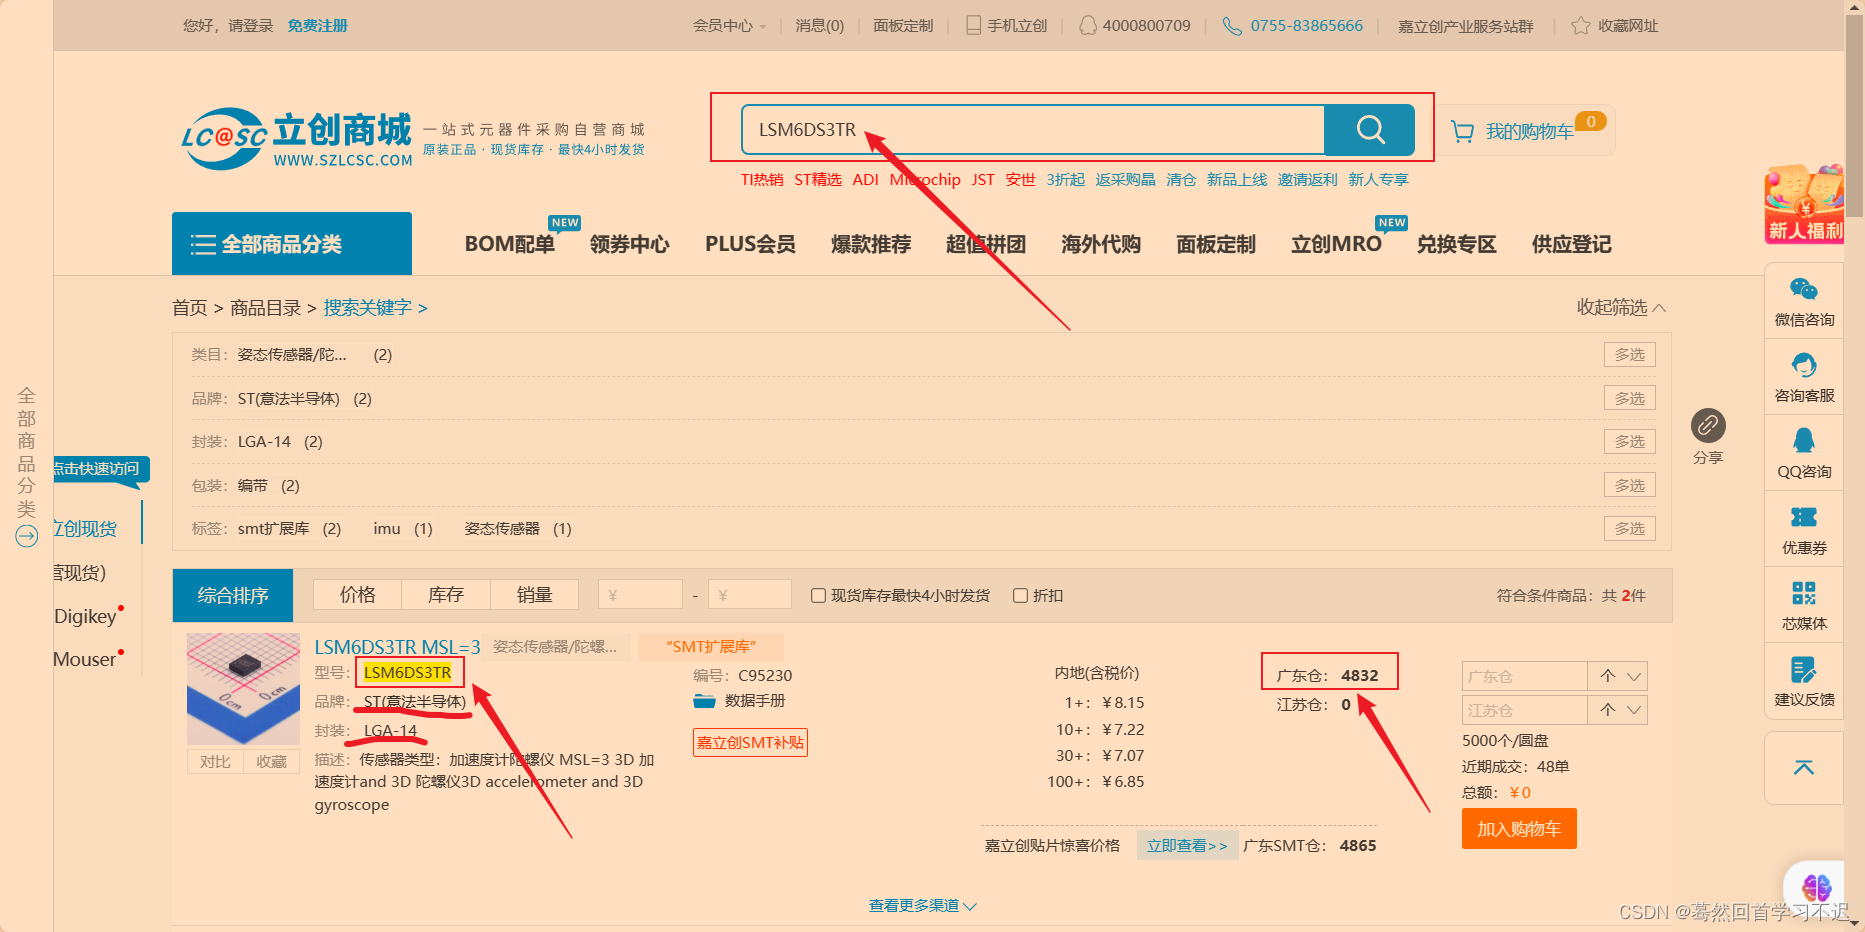The image size is (1865, 932).
Task: Open LSM6DS3TR MSL=3 product link
Action: [x=397, y=647]
